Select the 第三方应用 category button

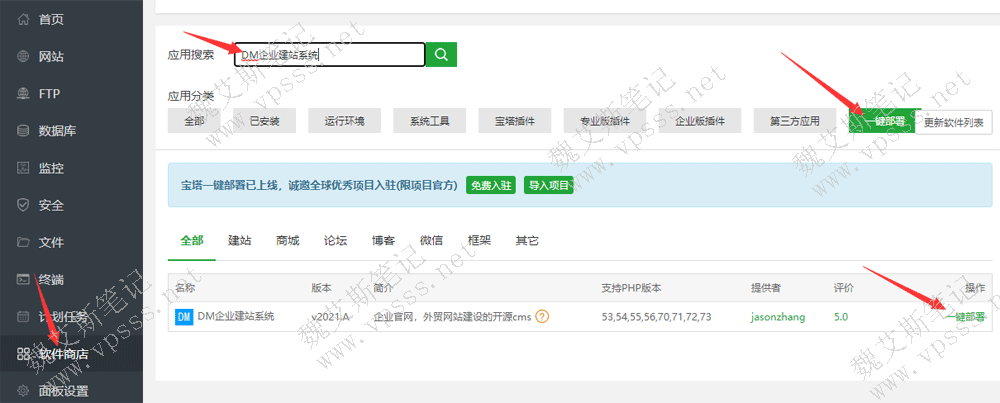tap(795, 121)
